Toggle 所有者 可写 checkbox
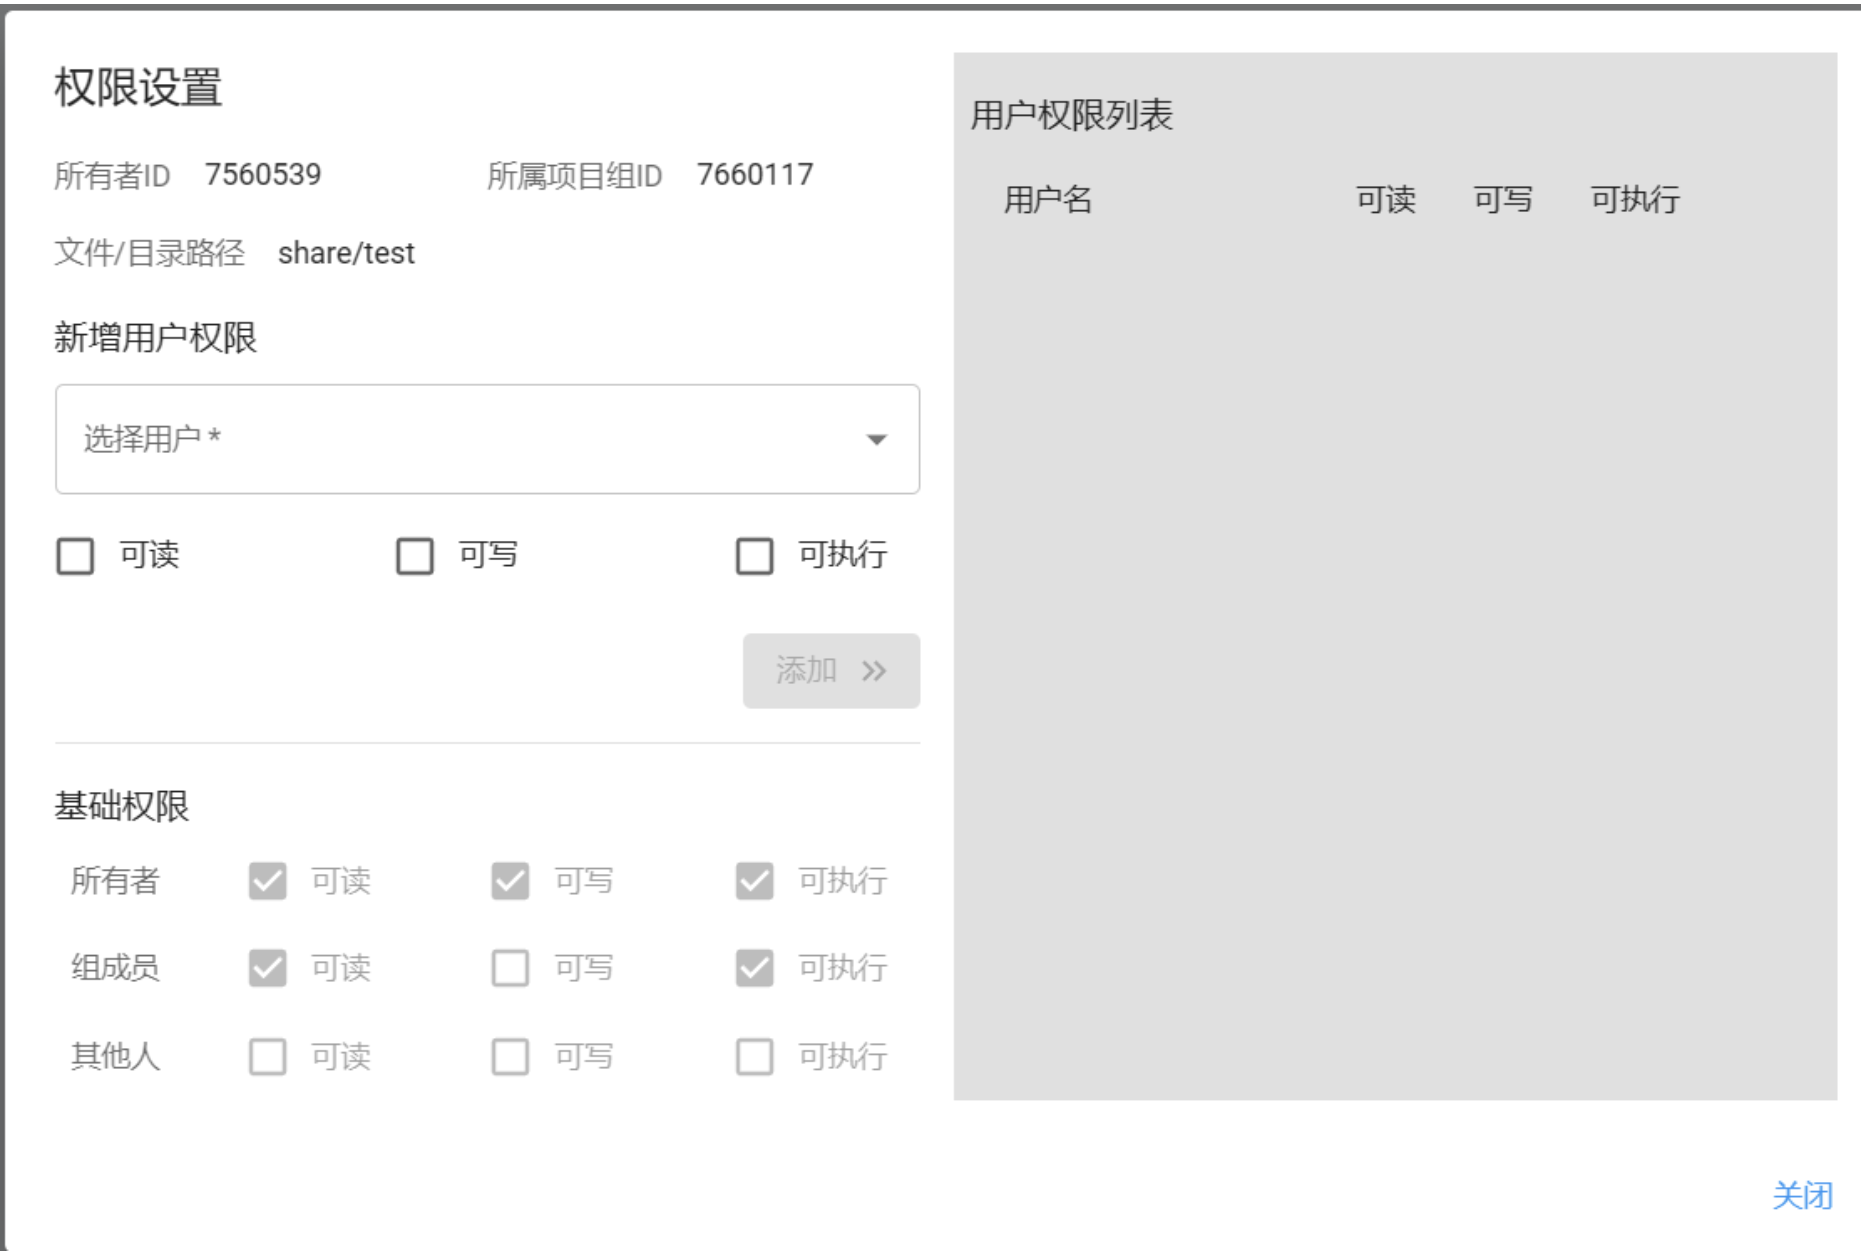 [x=510, y=881]
